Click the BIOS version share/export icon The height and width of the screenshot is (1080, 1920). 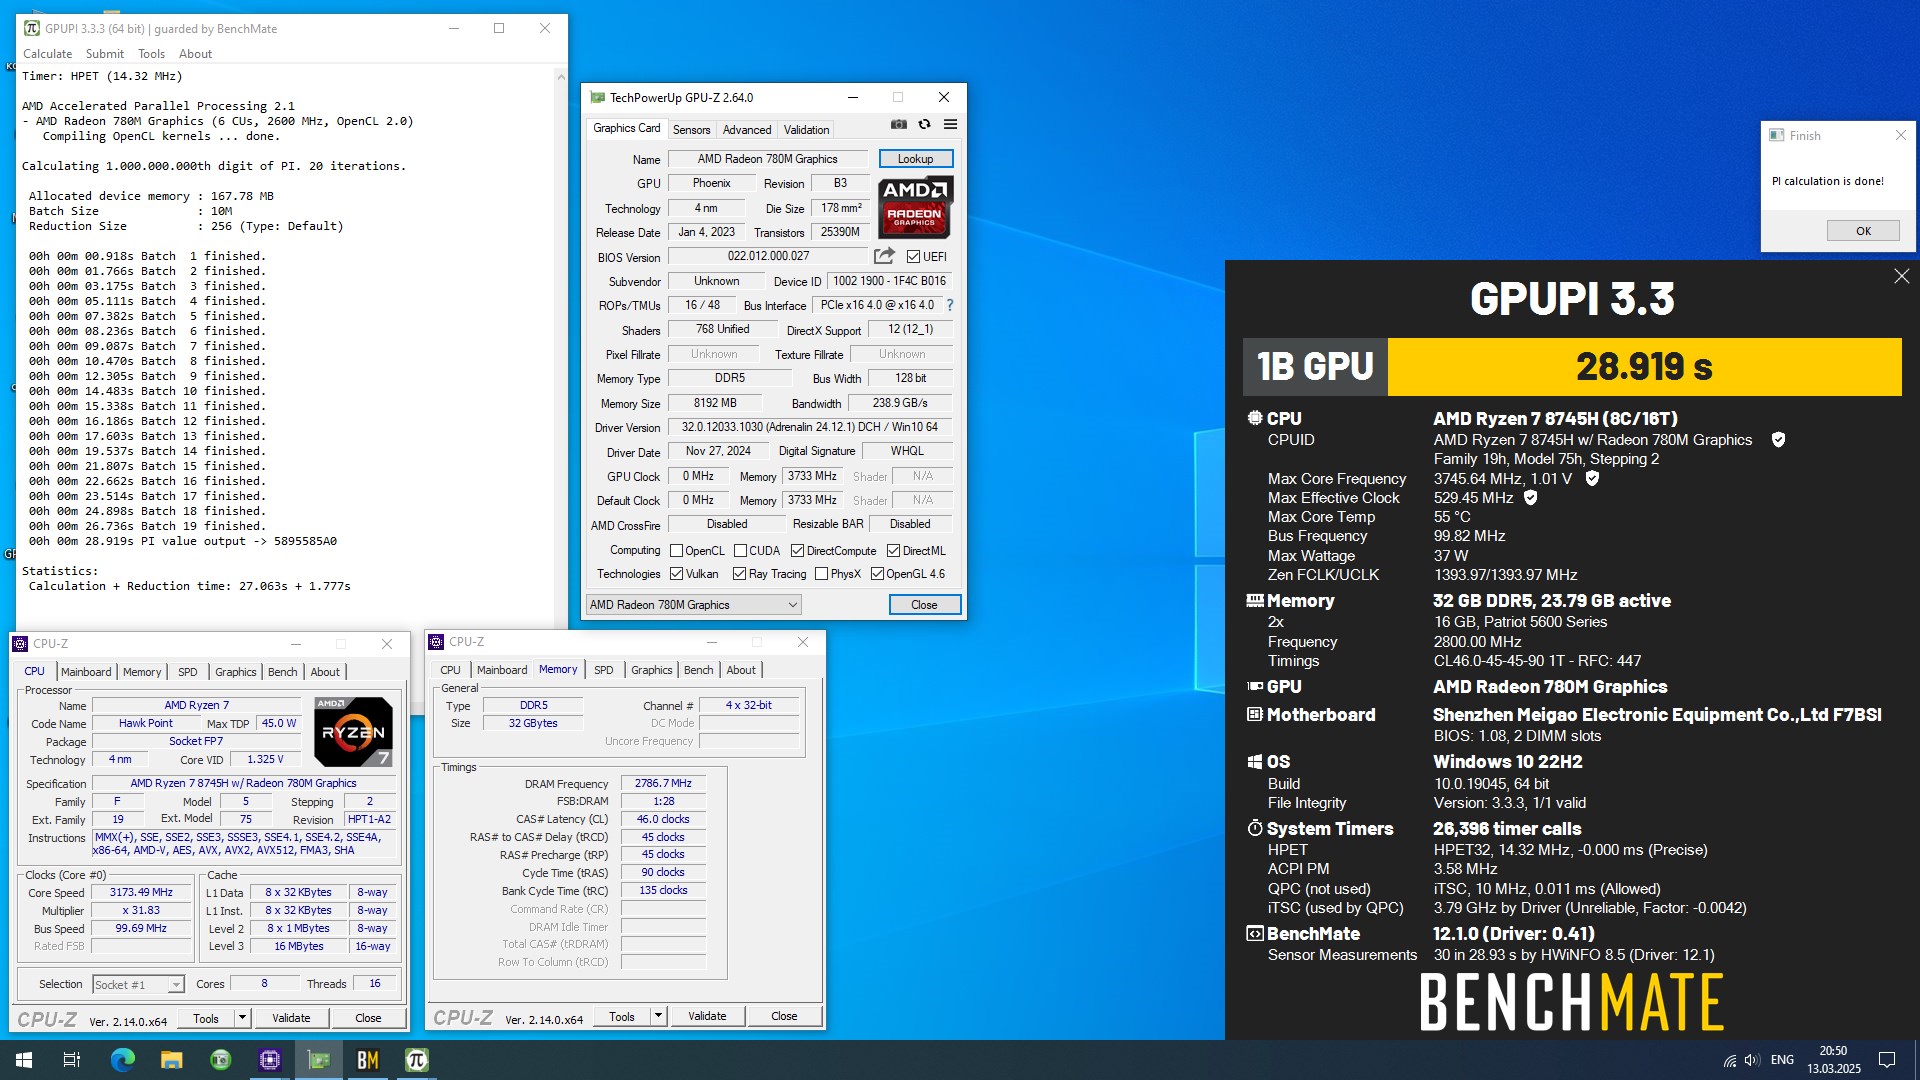tap(884, 256)
